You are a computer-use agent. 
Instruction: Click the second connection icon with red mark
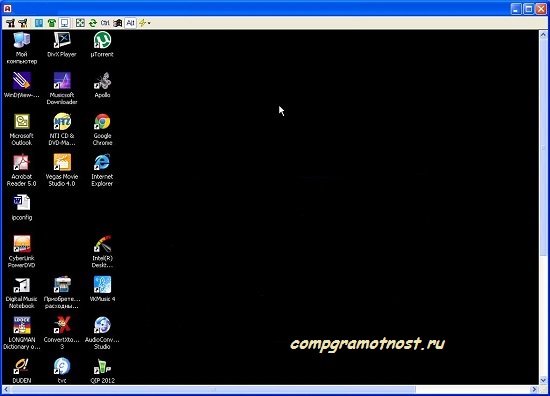[23, 23]
